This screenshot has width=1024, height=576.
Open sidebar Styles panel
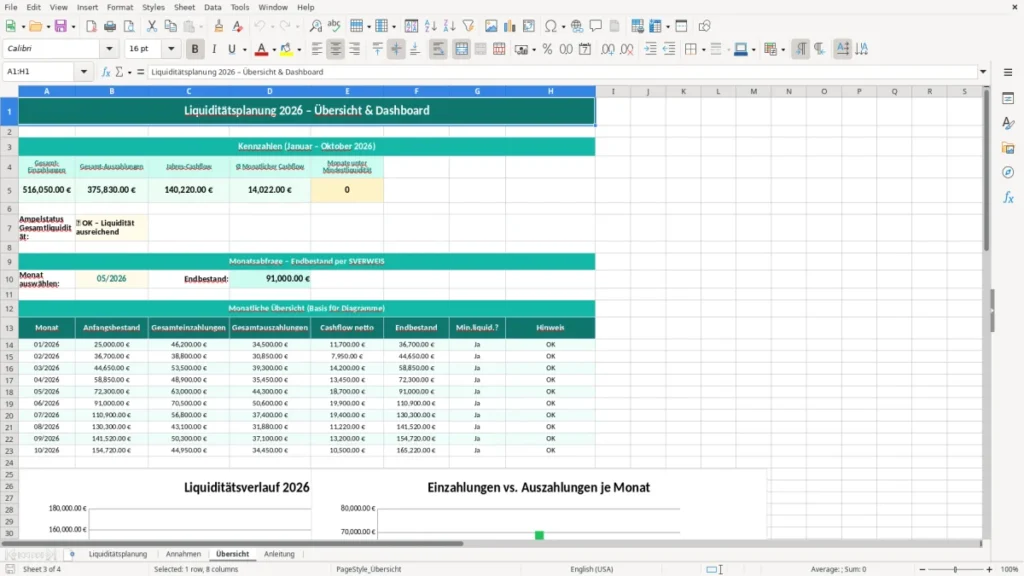click(1008, 123)
